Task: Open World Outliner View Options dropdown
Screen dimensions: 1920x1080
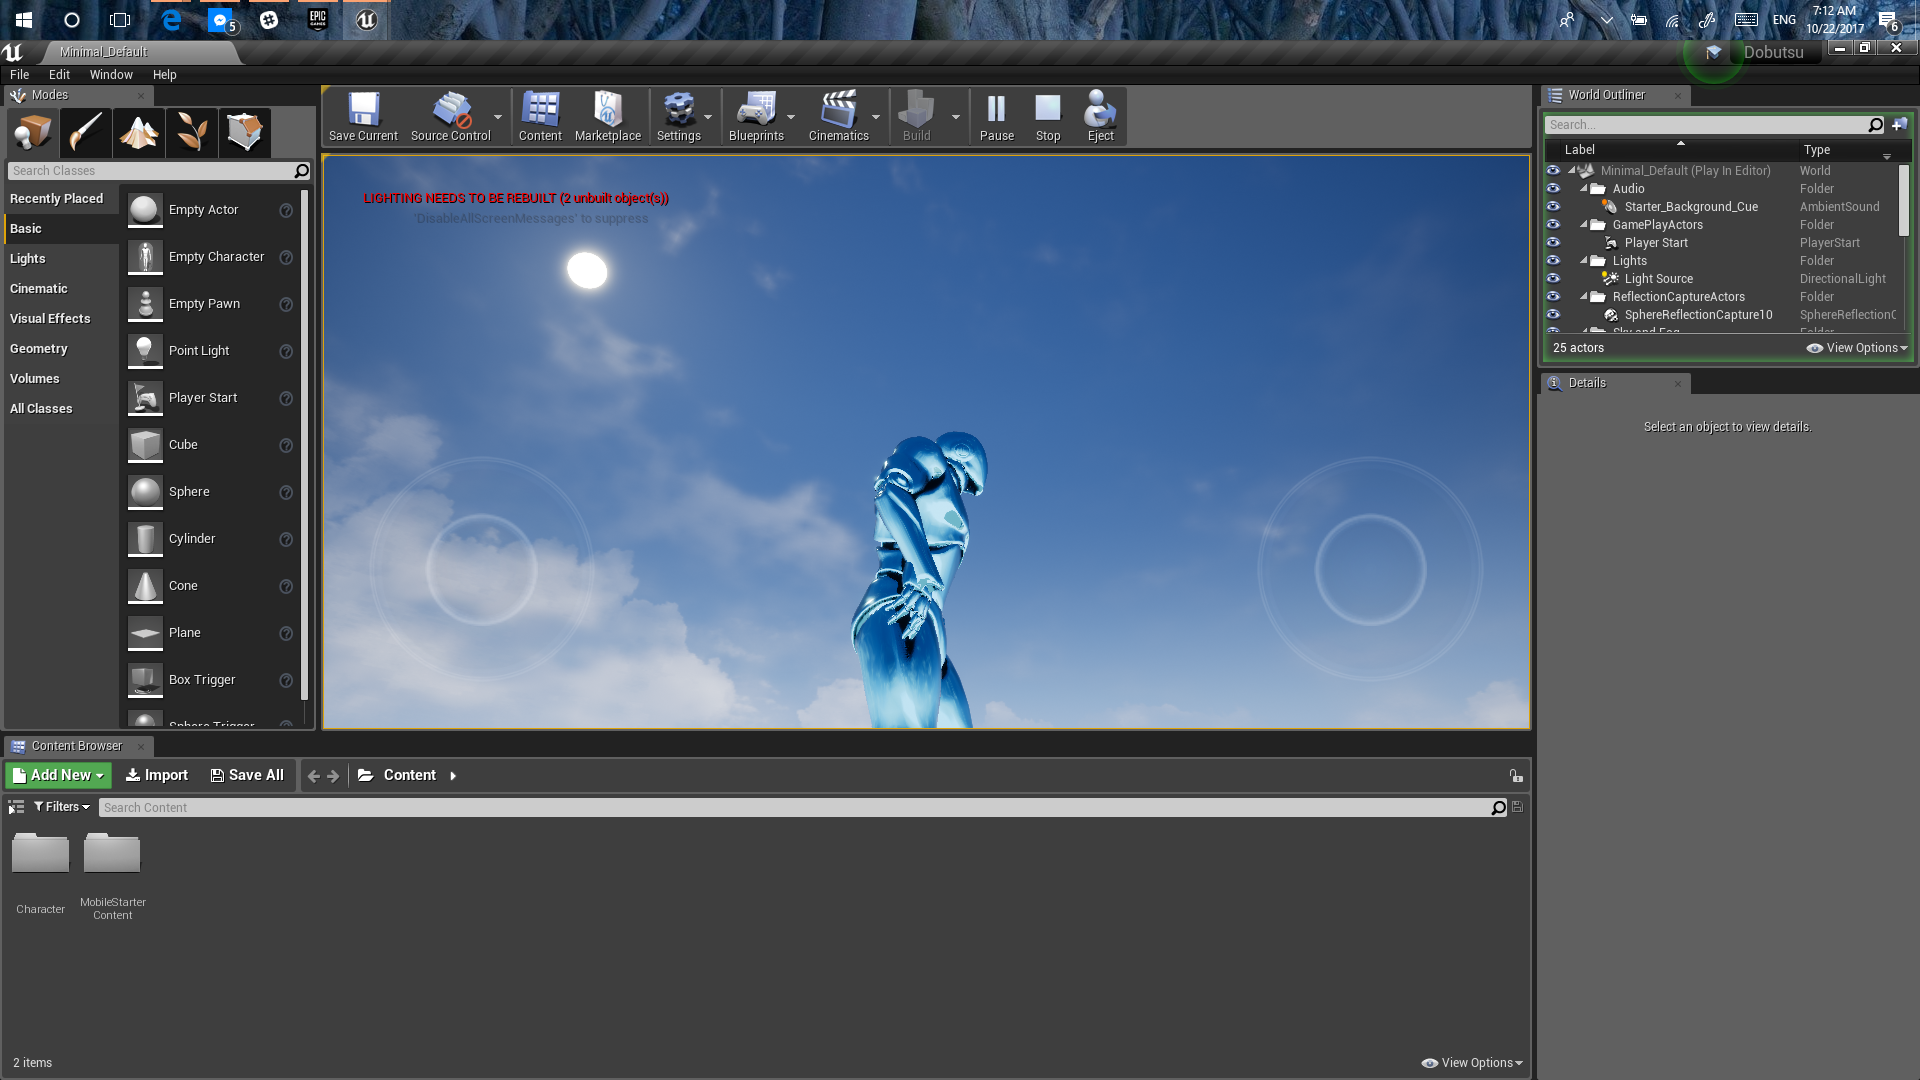Action: coord(1858,348)
